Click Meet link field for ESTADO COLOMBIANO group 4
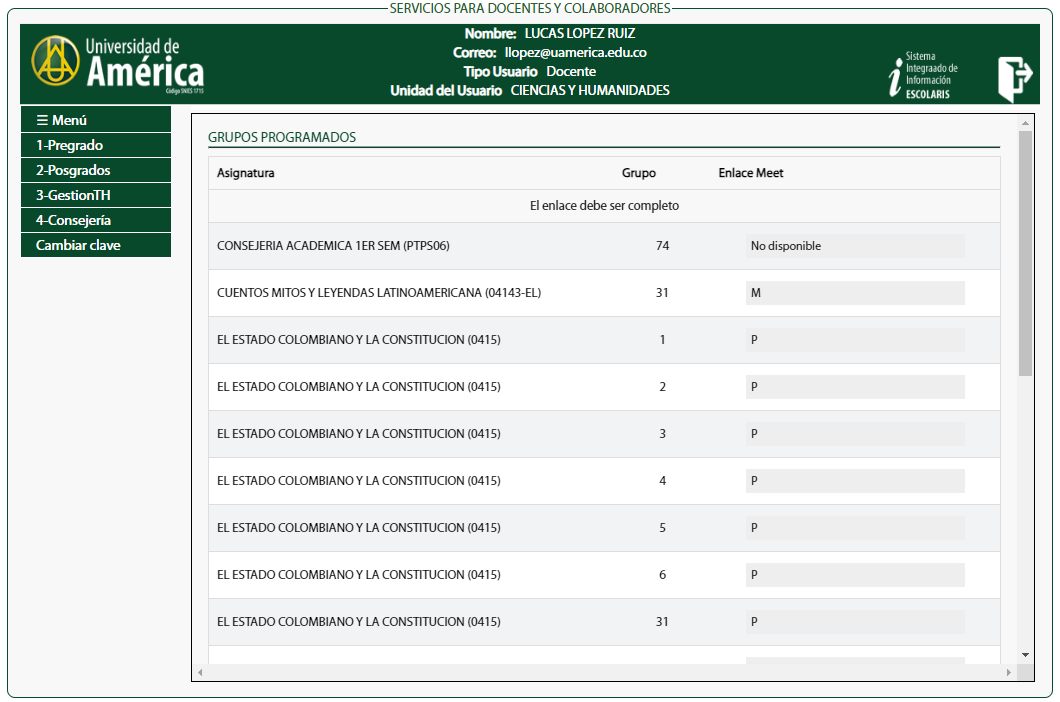The image size is (1060, 702). tap(854, 481)
